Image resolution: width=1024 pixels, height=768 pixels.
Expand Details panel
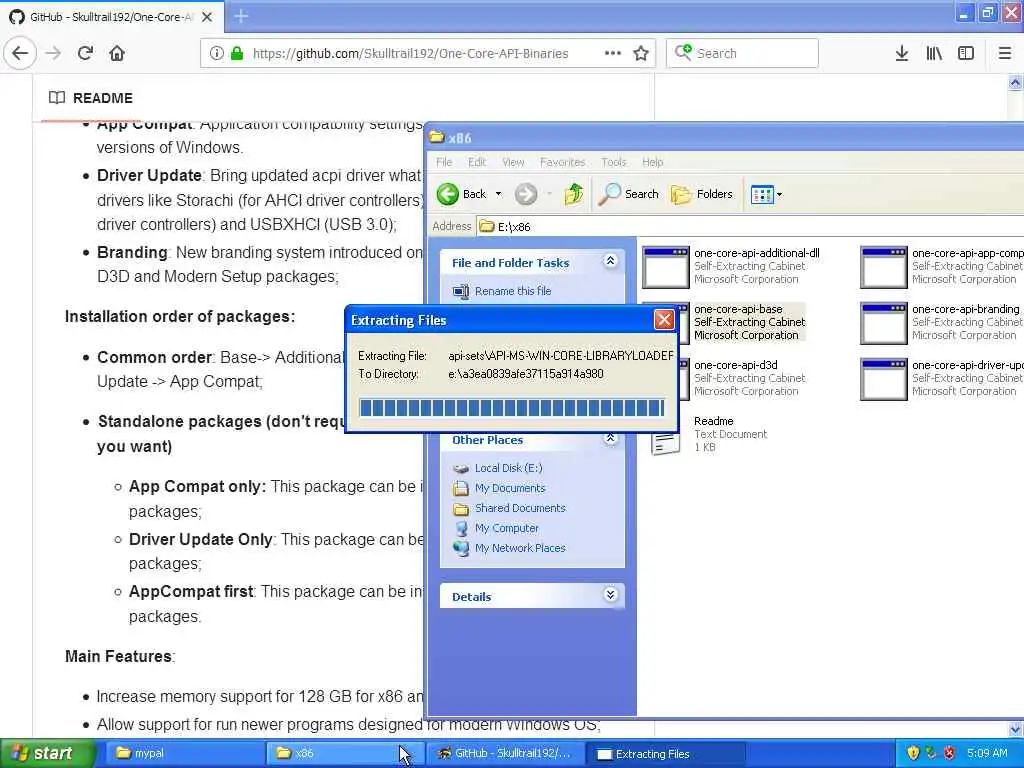point(610,595)
